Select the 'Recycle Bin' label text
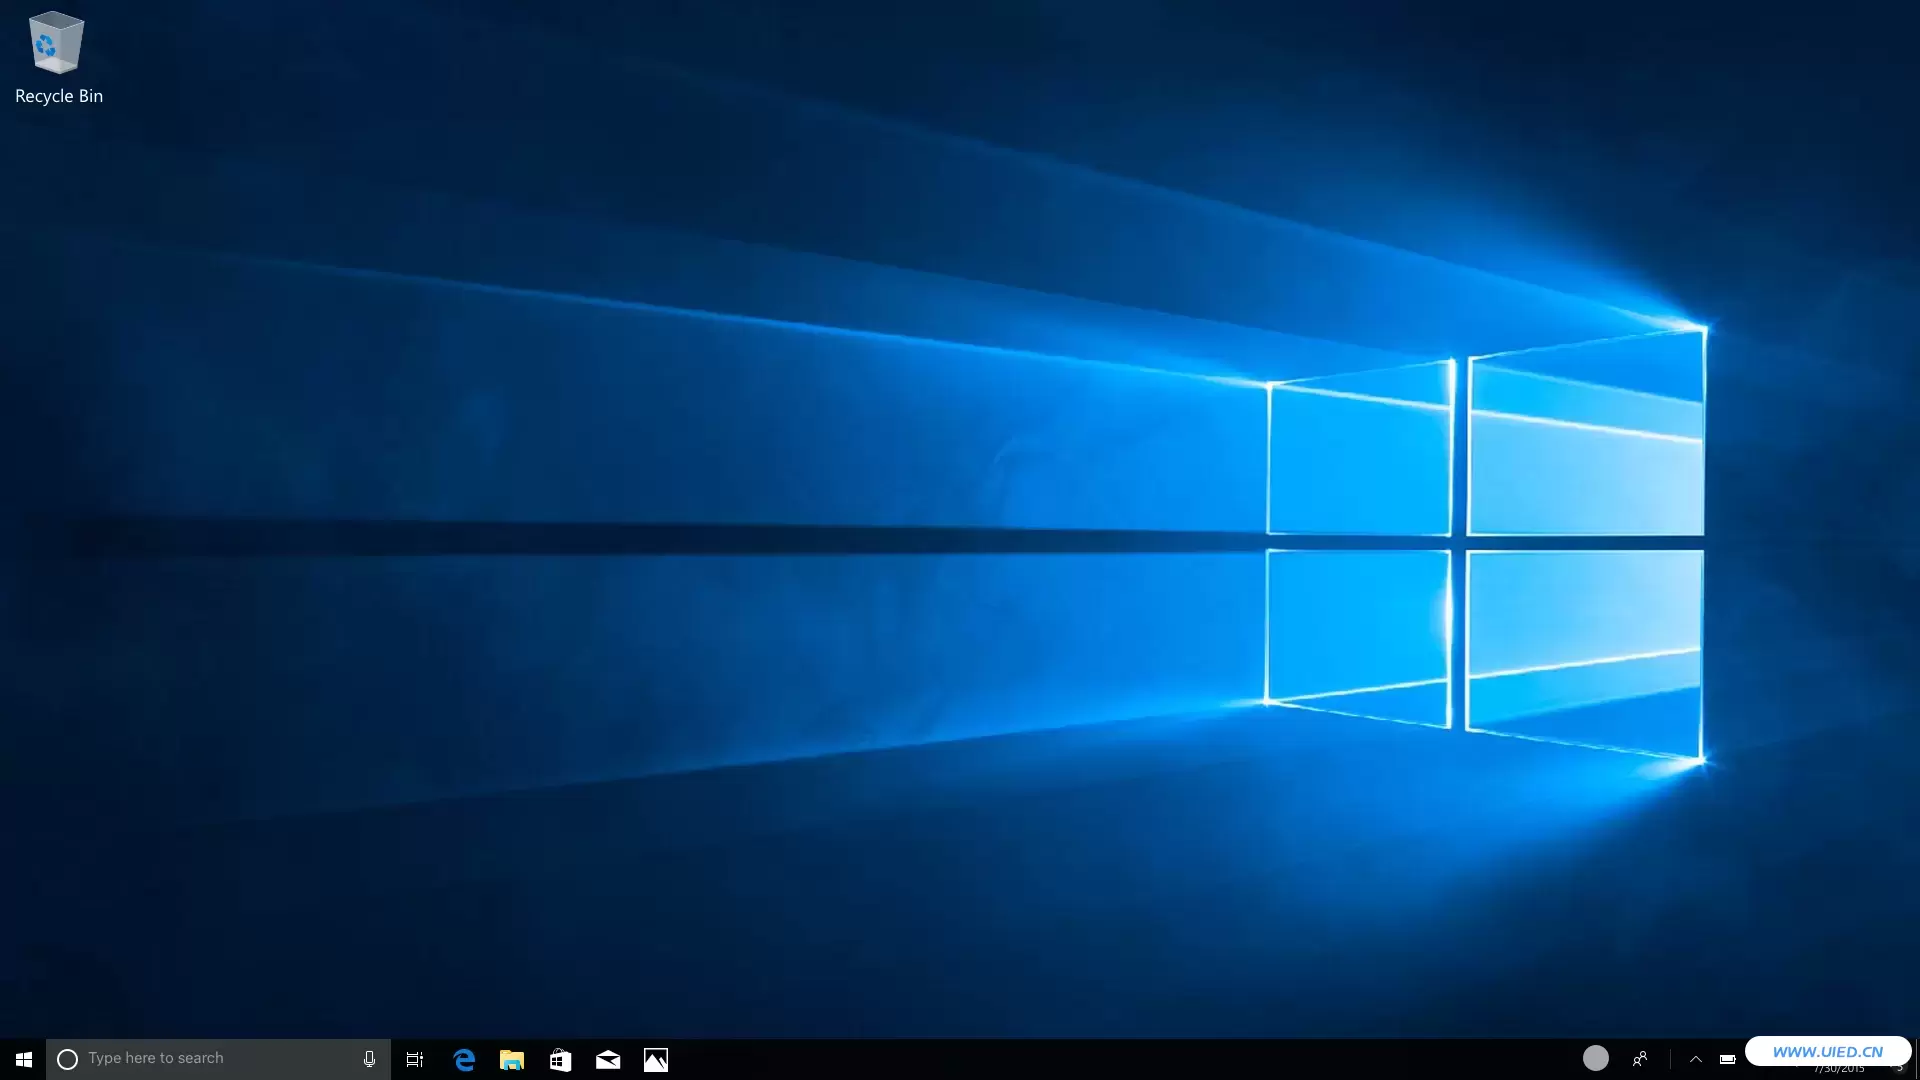Image resolution: width=1920 pixels, height=1080 pixels. click(x=59, y=96)
